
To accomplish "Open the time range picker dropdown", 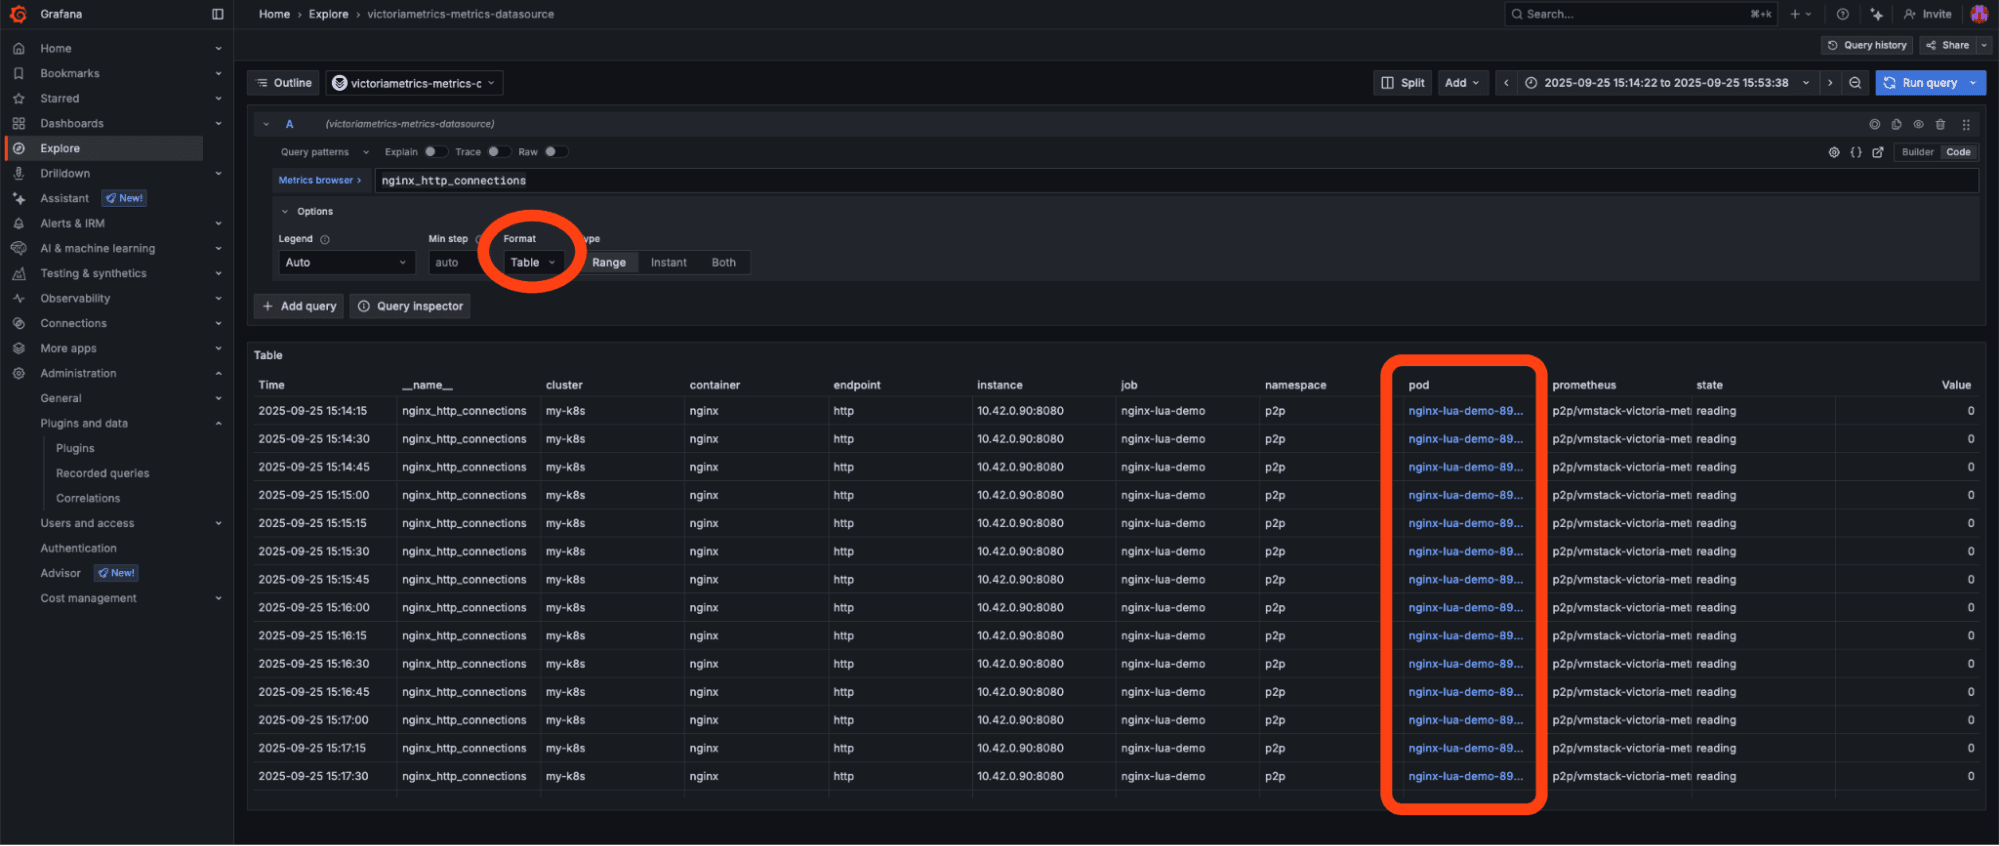I will 1668,83.
